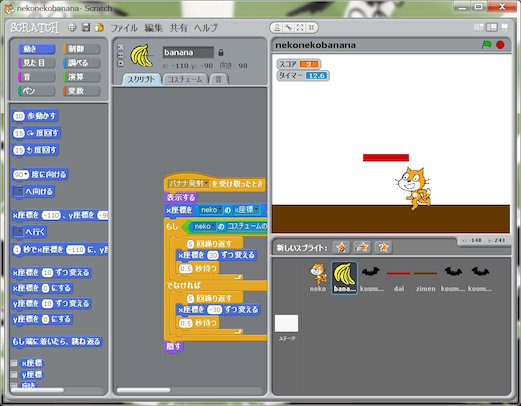Select the last bat sprite in list

[480, 278]
